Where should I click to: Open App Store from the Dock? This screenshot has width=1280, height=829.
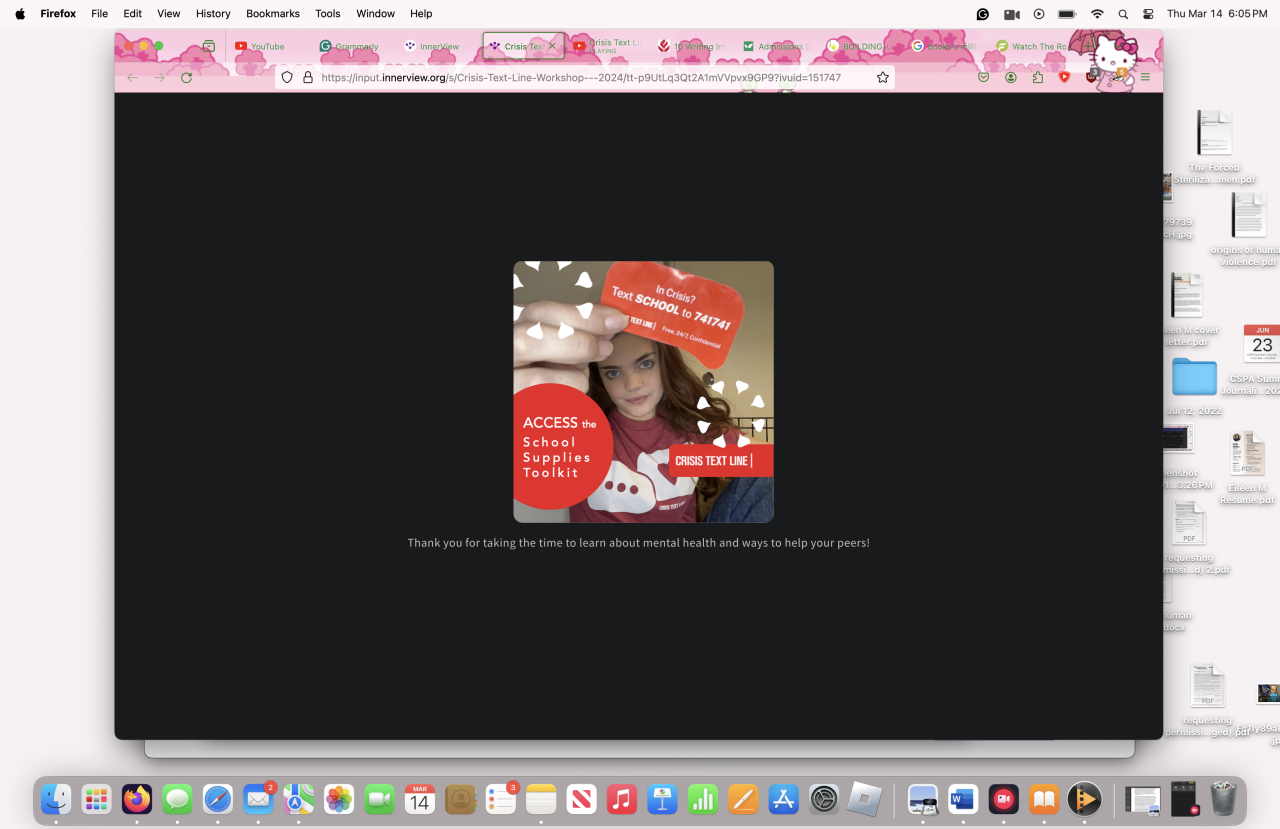click(x=784, y=799)
